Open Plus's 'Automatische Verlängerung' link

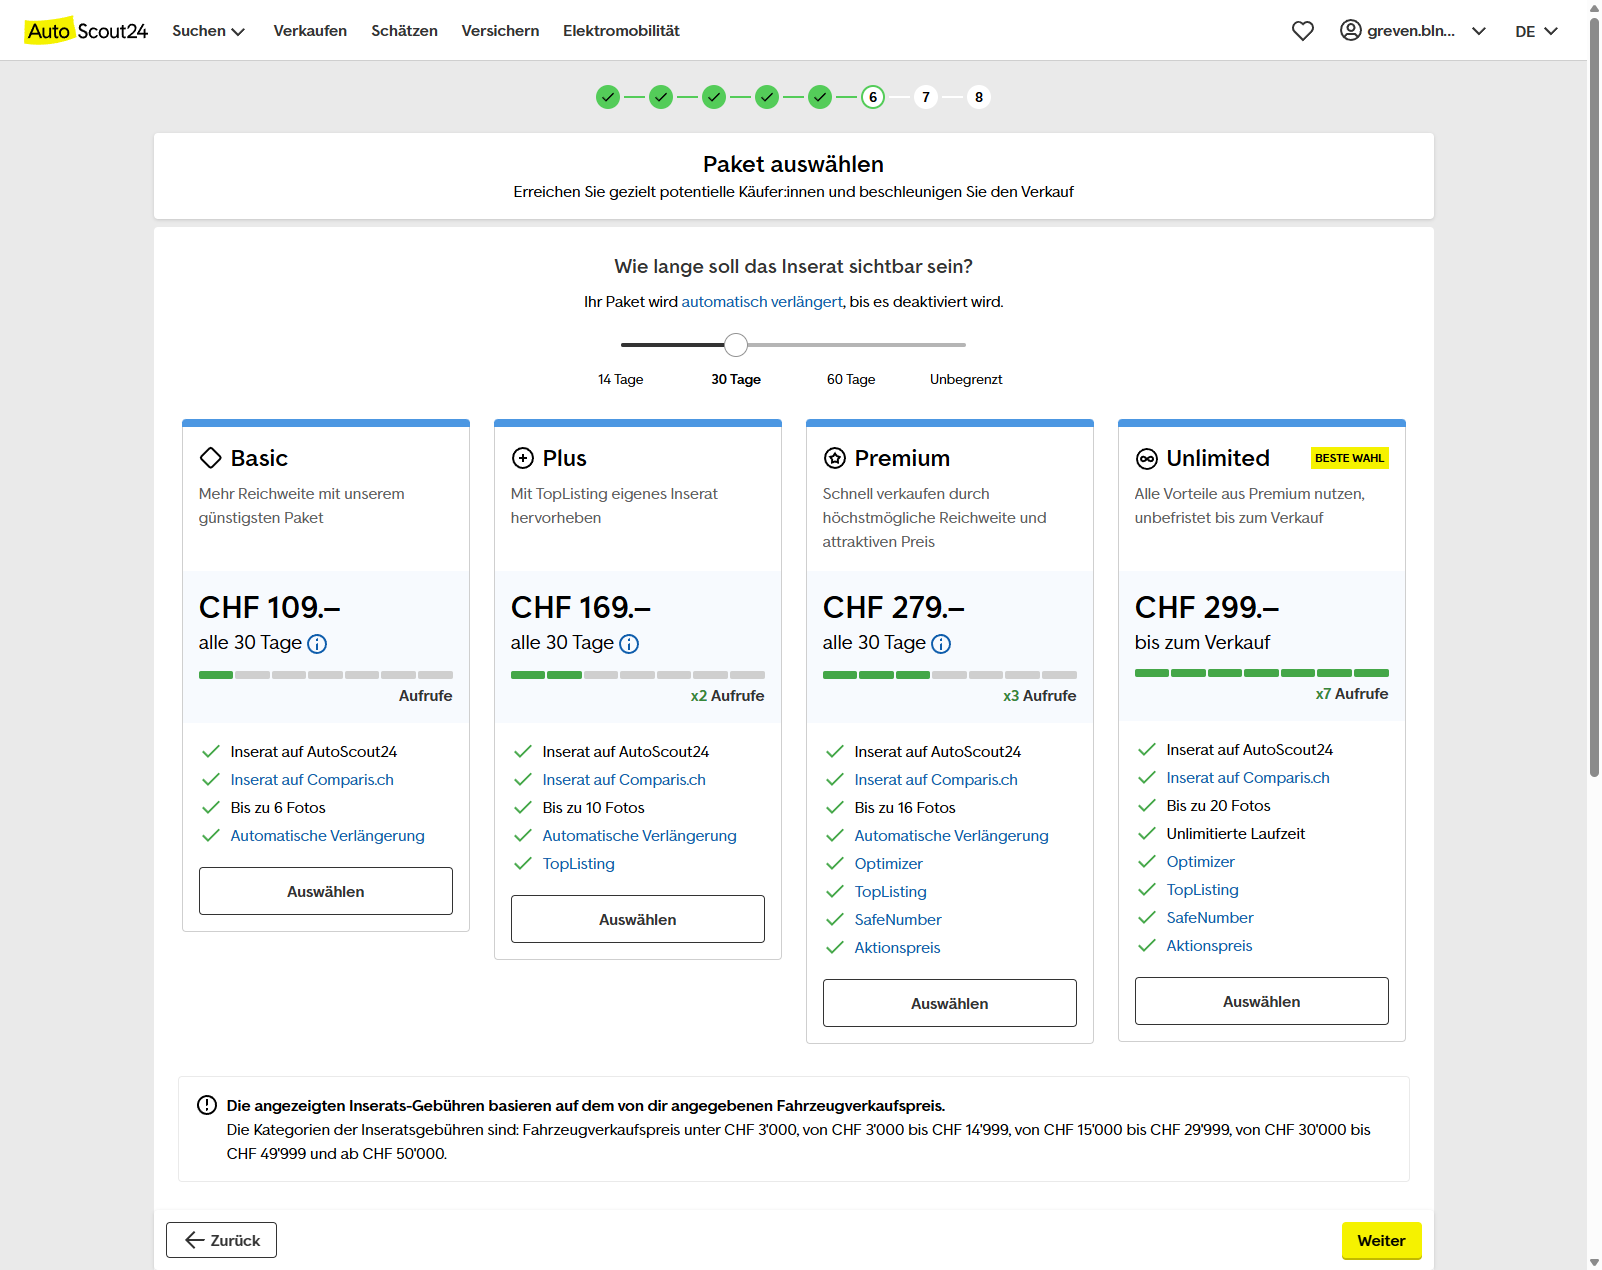click(640, 836)
